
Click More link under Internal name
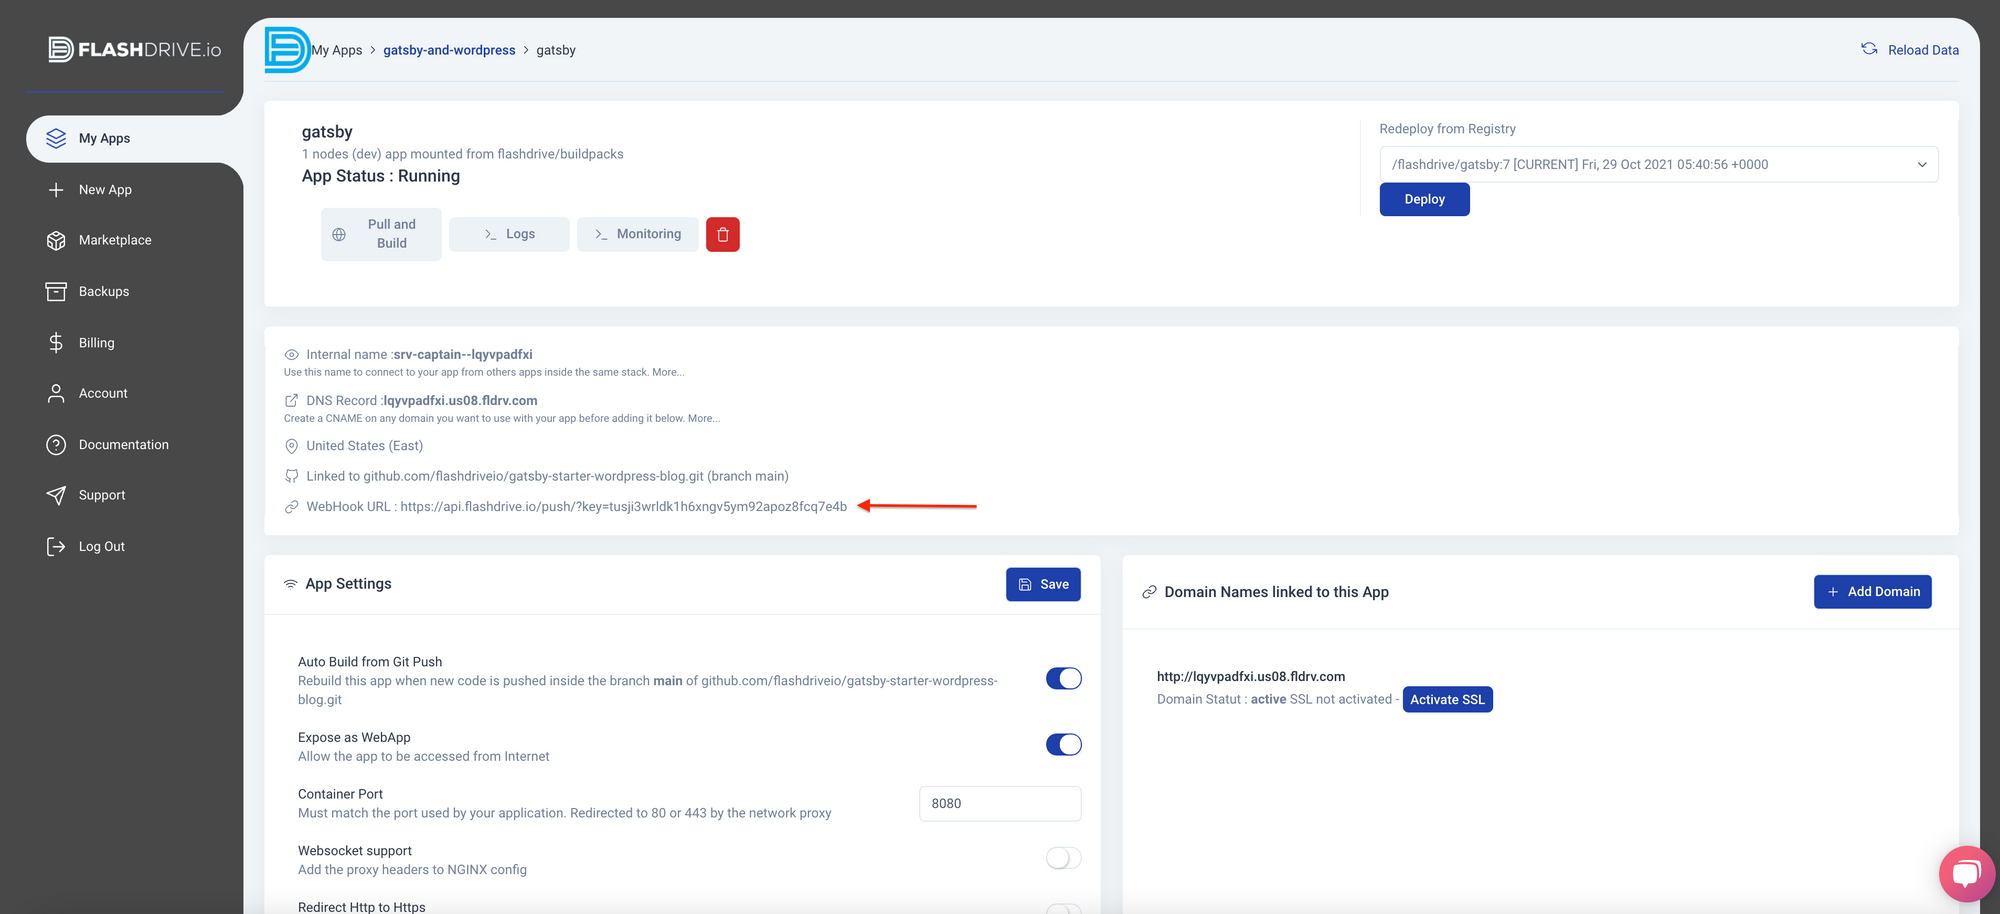[x=668, y=373]
